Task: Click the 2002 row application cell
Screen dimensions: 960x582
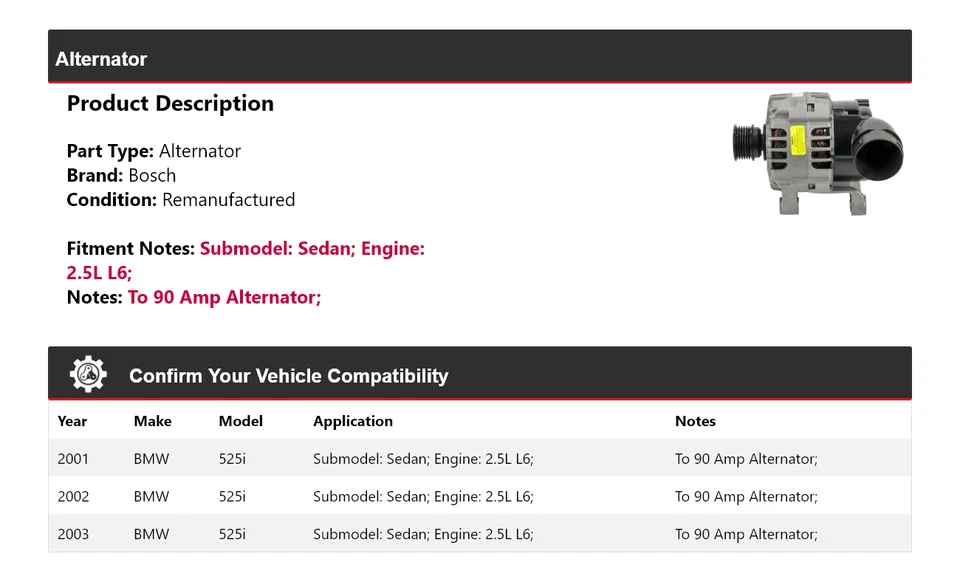Action: 423,496
